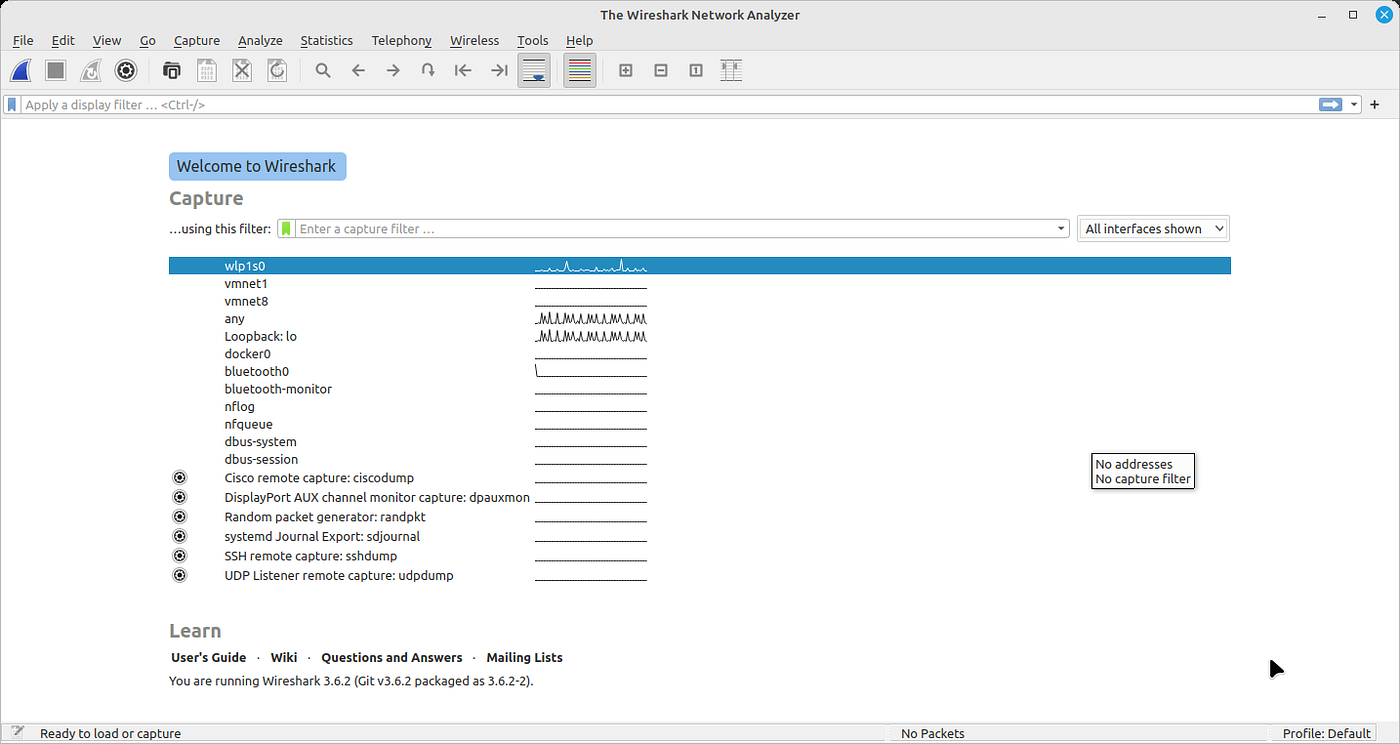Add a display filter button plus
The height and width of the screenshot is (744, 1400).
pyautogui.click(x=1375, y=104)
